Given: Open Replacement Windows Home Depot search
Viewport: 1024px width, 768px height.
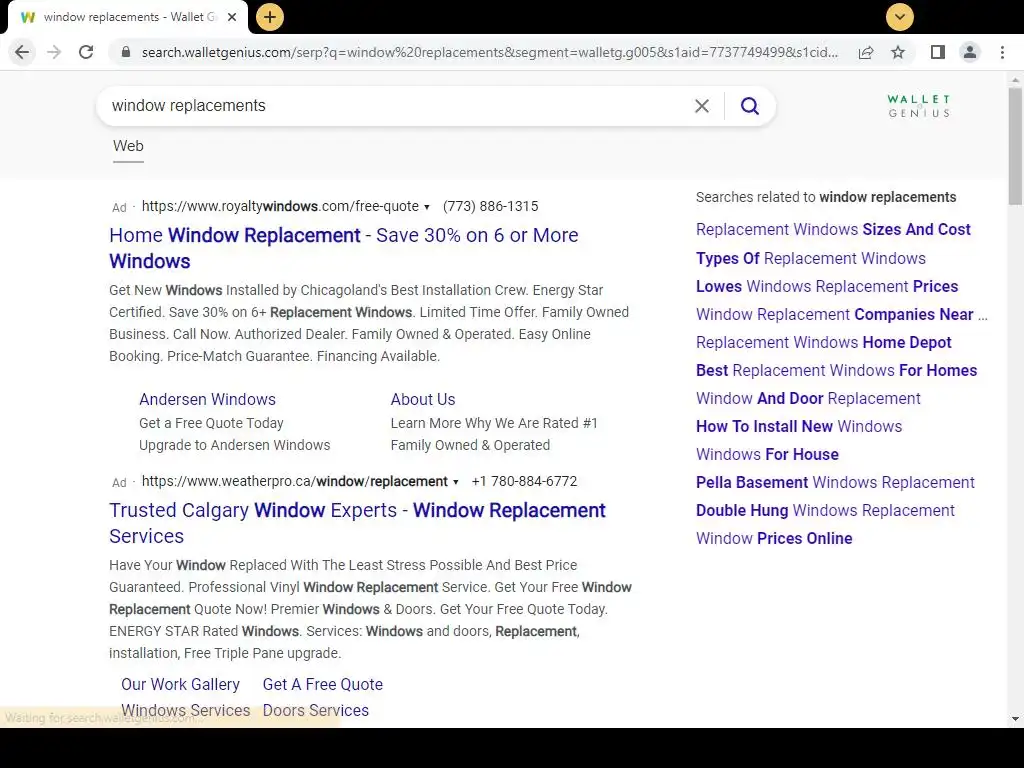Looking at the screenshot, I should (x=824, y=343).
